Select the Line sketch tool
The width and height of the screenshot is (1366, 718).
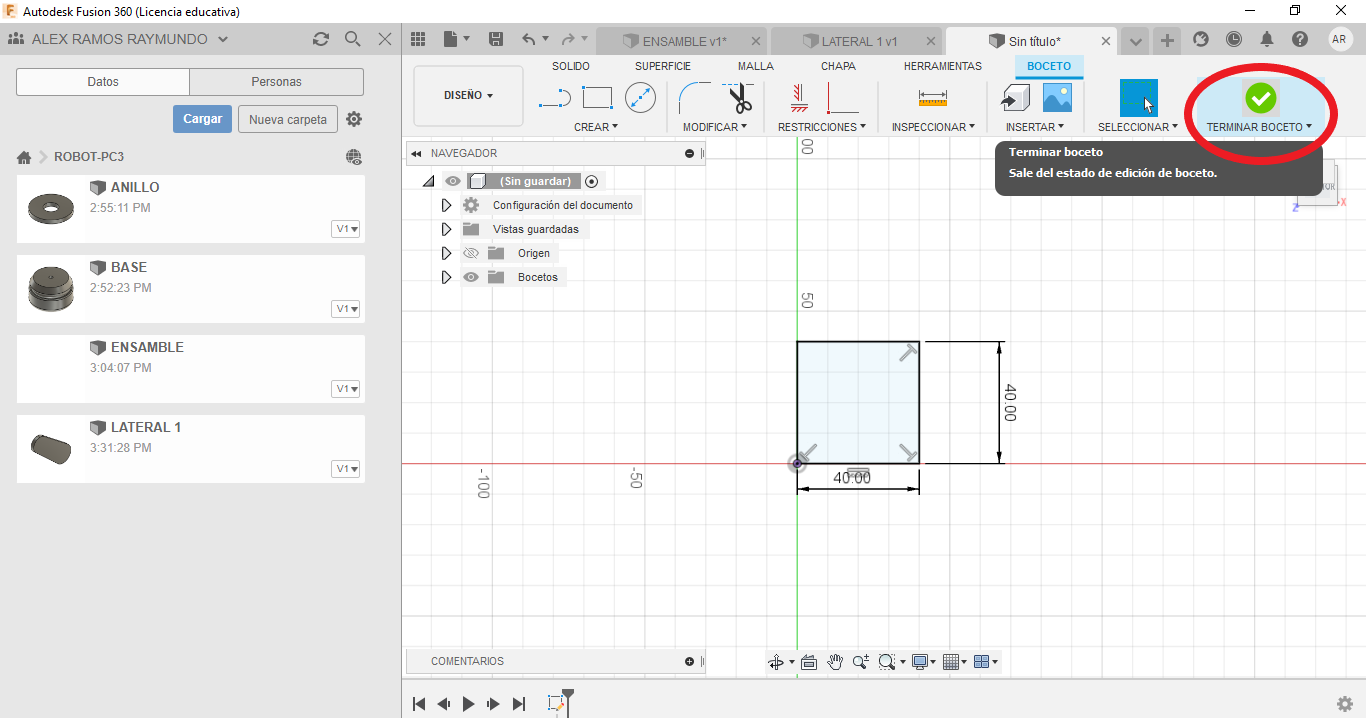tap(554, 98)
